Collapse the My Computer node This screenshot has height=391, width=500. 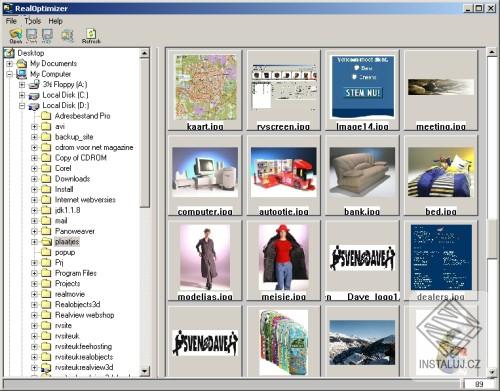[x=9, y=74]
